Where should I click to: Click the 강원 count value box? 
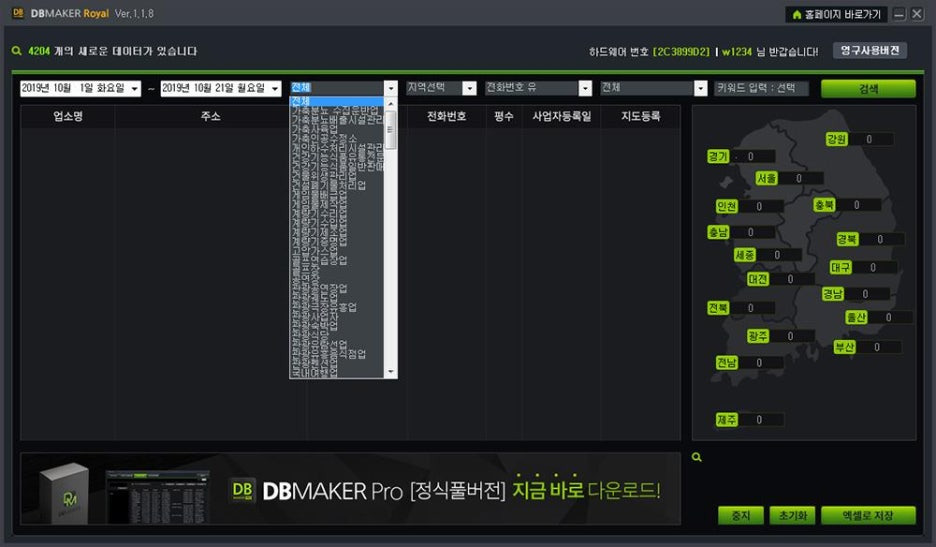(872, 139)
